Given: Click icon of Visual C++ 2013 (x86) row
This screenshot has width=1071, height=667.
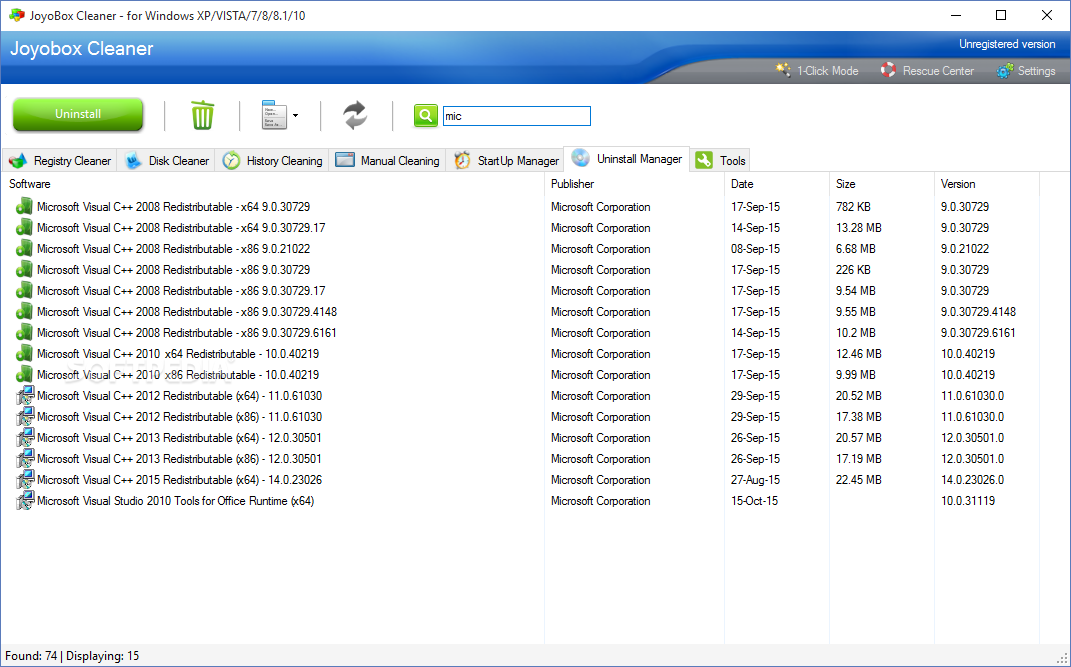Looking at the screenshot, I should 25,459.
